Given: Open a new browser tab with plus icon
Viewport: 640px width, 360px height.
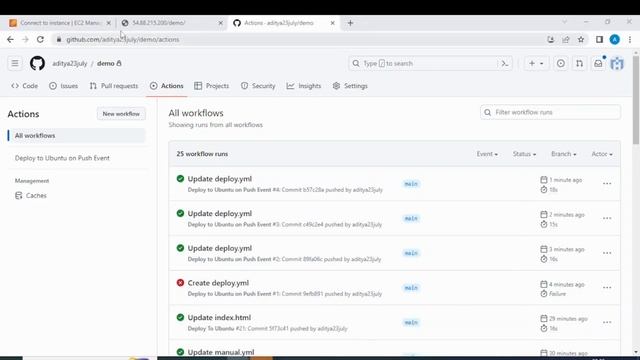Looking at the screenshot, I should tap(350, 23).
